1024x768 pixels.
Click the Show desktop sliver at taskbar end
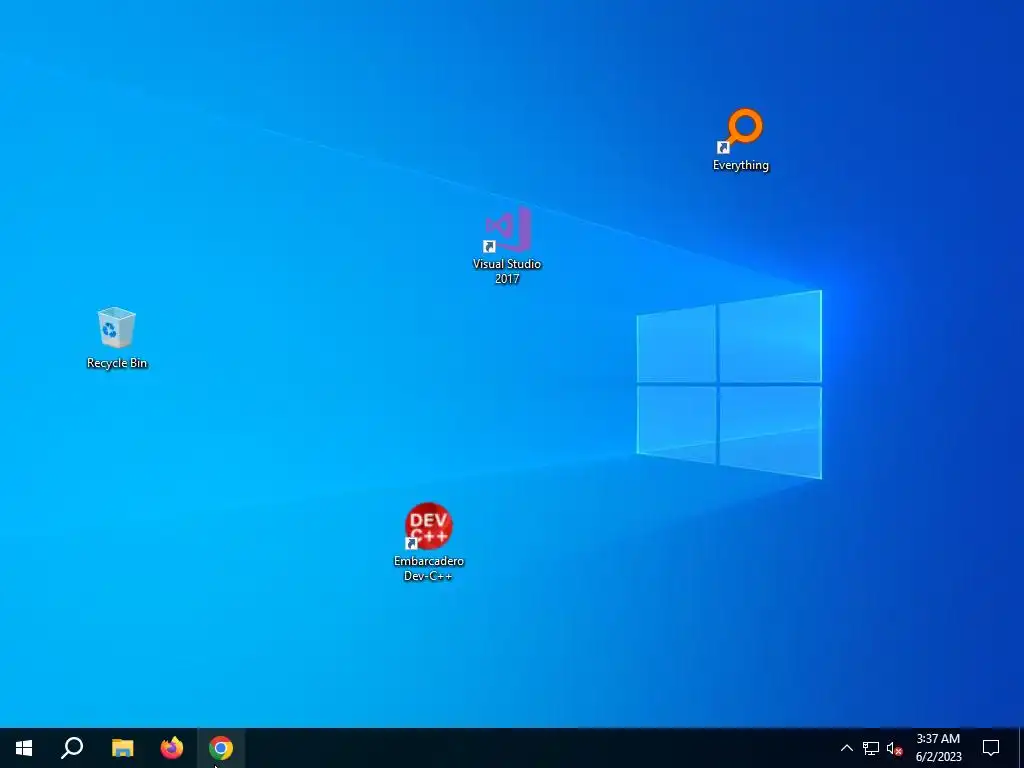point(1021,748)
